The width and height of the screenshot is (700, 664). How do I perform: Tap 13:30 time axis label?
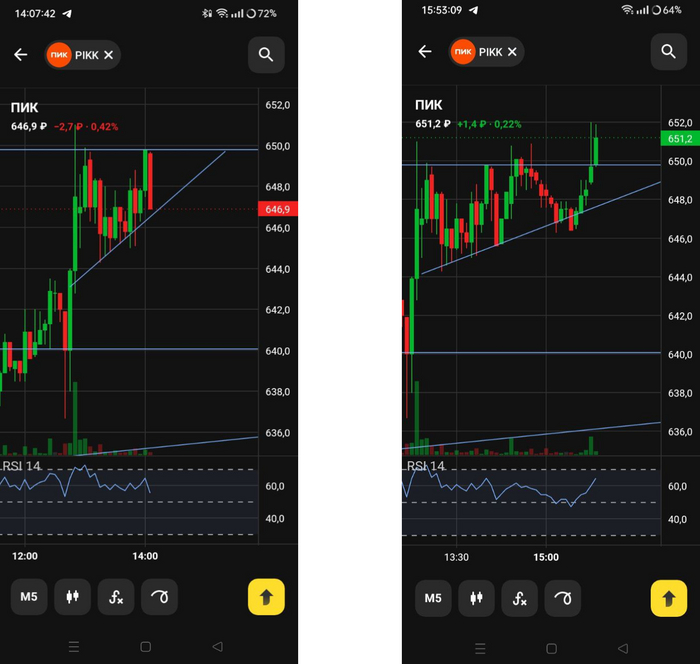pos(456,557)
